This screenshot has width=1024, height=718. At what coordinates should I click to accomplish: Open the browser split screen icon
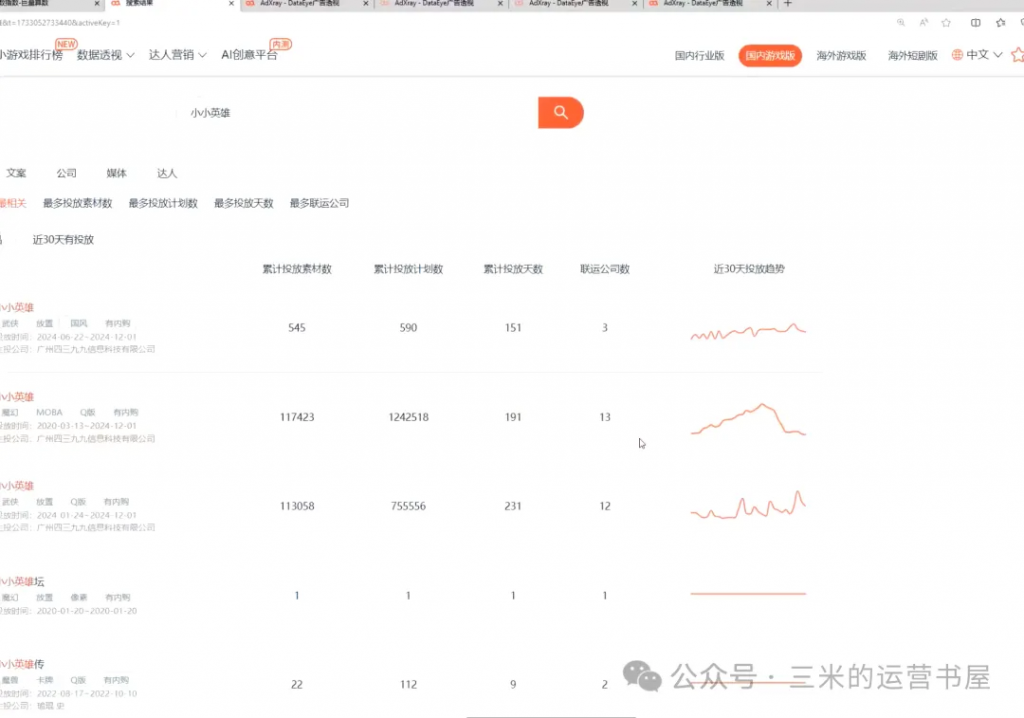click(x=976, y=22)
